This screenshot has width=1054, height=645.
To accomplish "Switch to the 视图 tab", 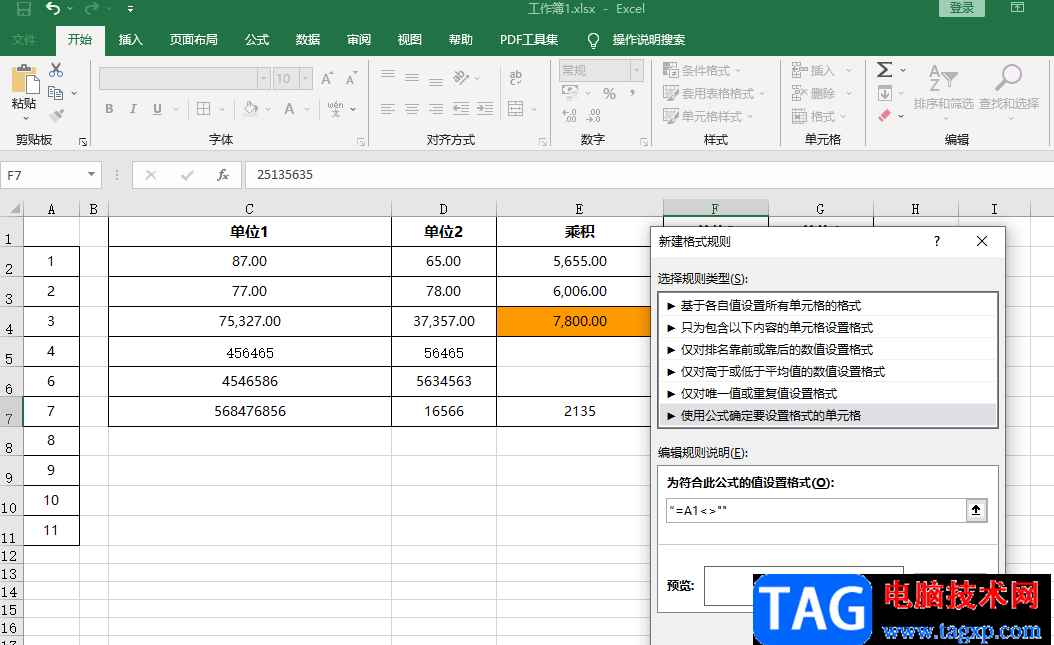I will [409, 40].
